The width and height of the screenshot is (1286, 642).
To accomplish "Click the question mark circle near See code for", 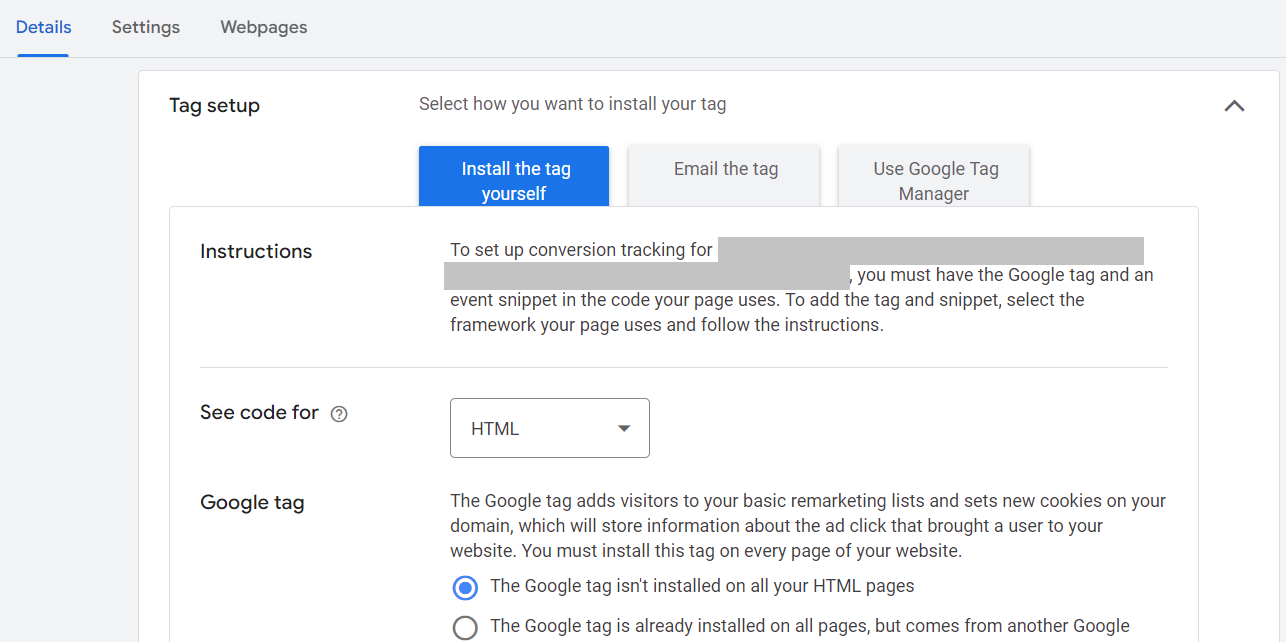I will [x=339, y=413].
